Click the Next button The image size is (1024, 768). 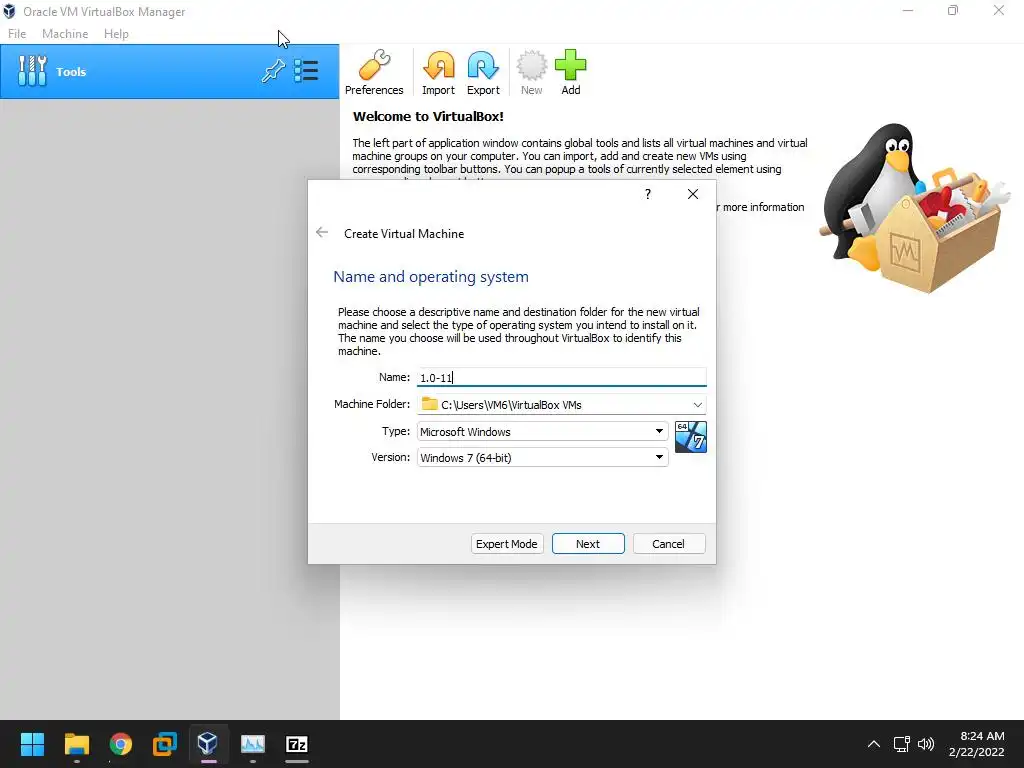pyautogui.click(x=588, y=544)
